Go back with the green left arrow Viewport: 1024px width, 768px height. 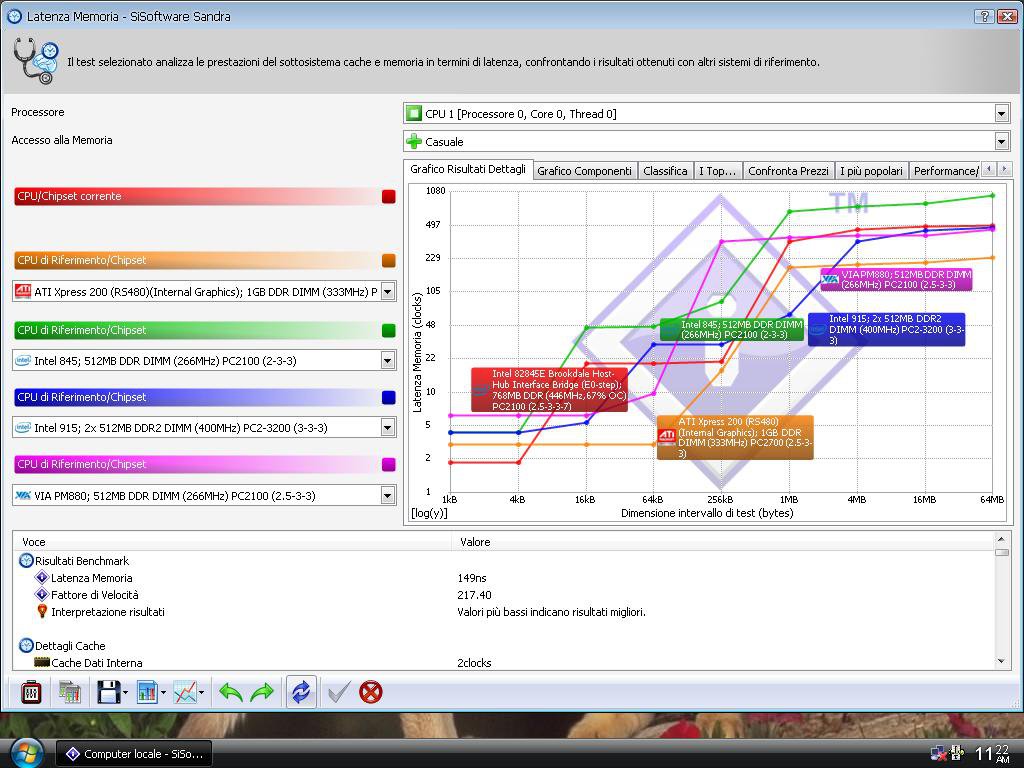231,692
